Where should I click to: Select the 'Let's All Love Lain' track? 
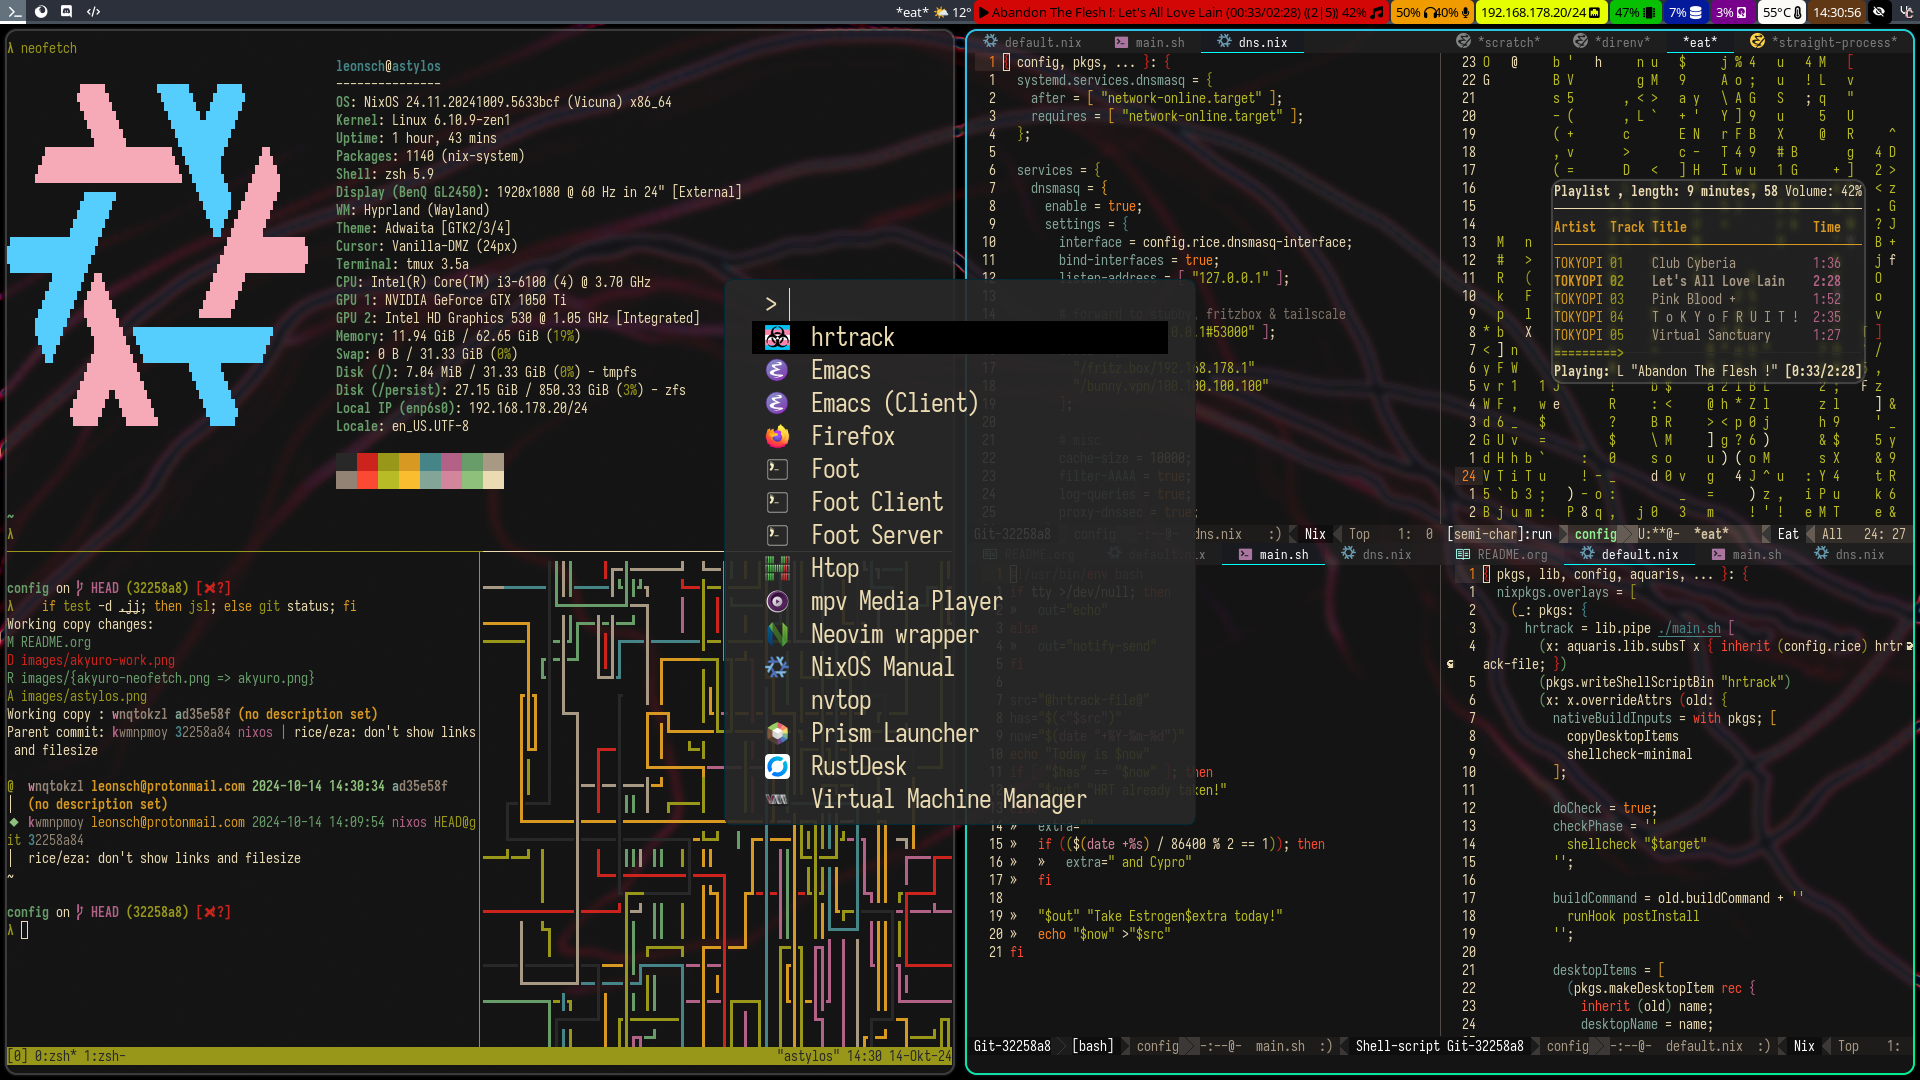pyautogui.click(x=1717, y=281)
